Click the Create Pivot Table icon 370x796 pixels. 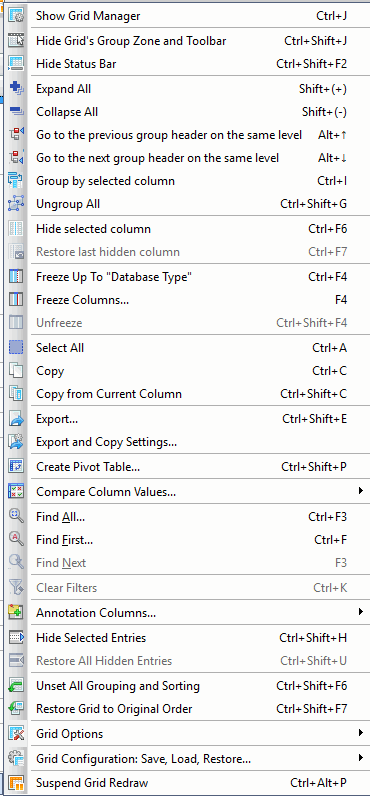pyautogui.click(x=16, y=467)
